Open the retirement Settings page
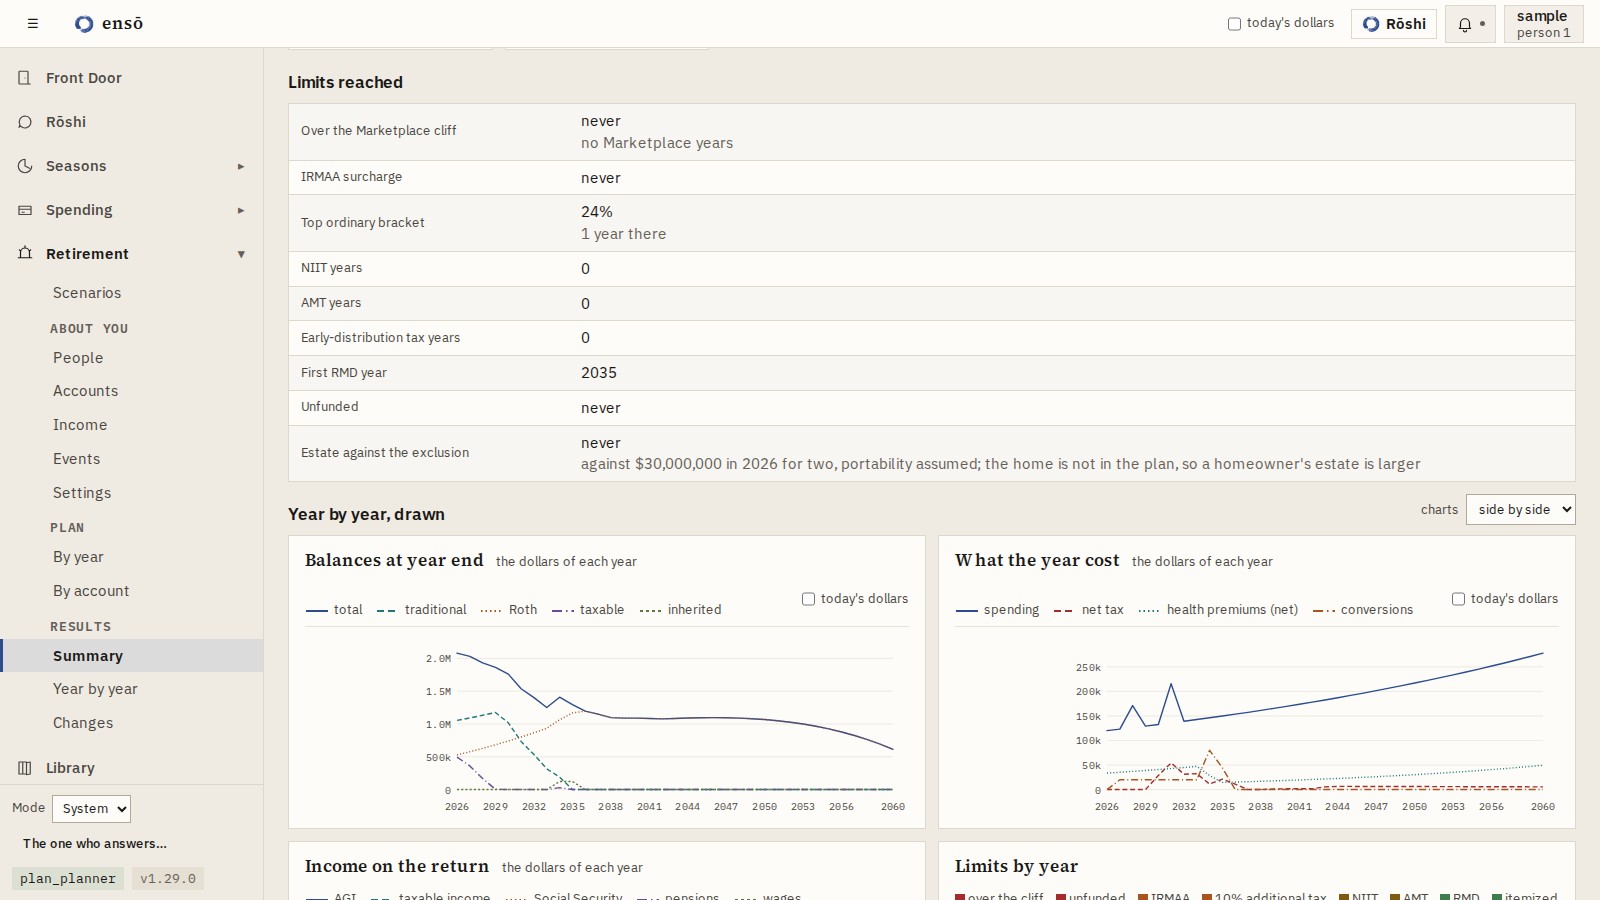The height and width of the screenshot is (900, 1600). 82,493
